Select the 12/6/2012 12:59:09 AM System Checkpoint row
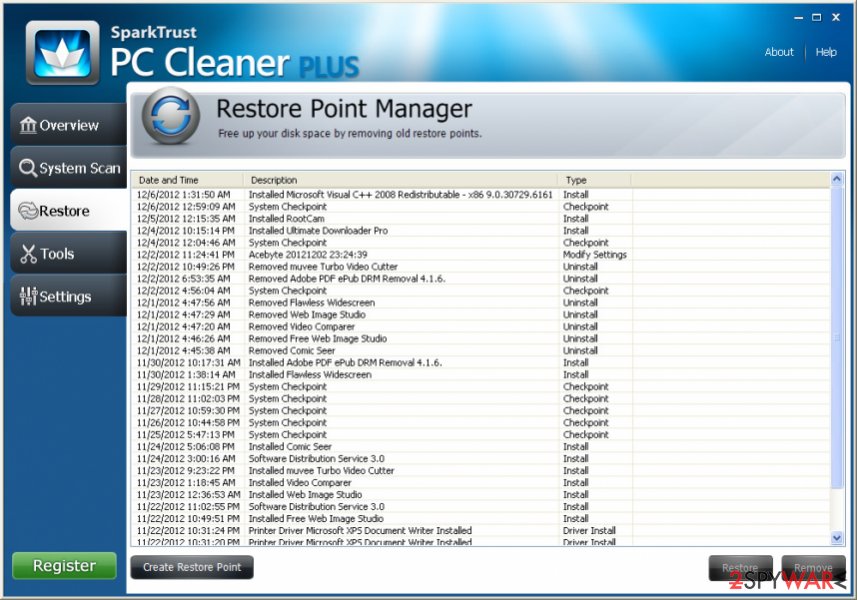Image resolution: width=858 pixels, height=600 pixels. click(480, 206)
